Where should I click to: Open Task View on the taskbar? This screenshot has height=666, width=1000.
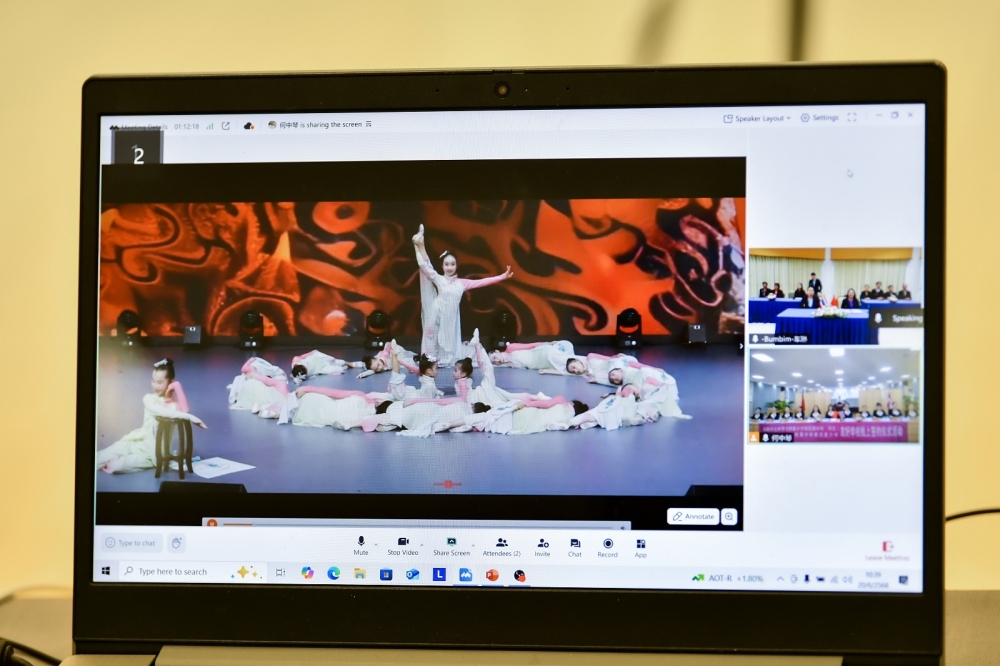point(281,572)
